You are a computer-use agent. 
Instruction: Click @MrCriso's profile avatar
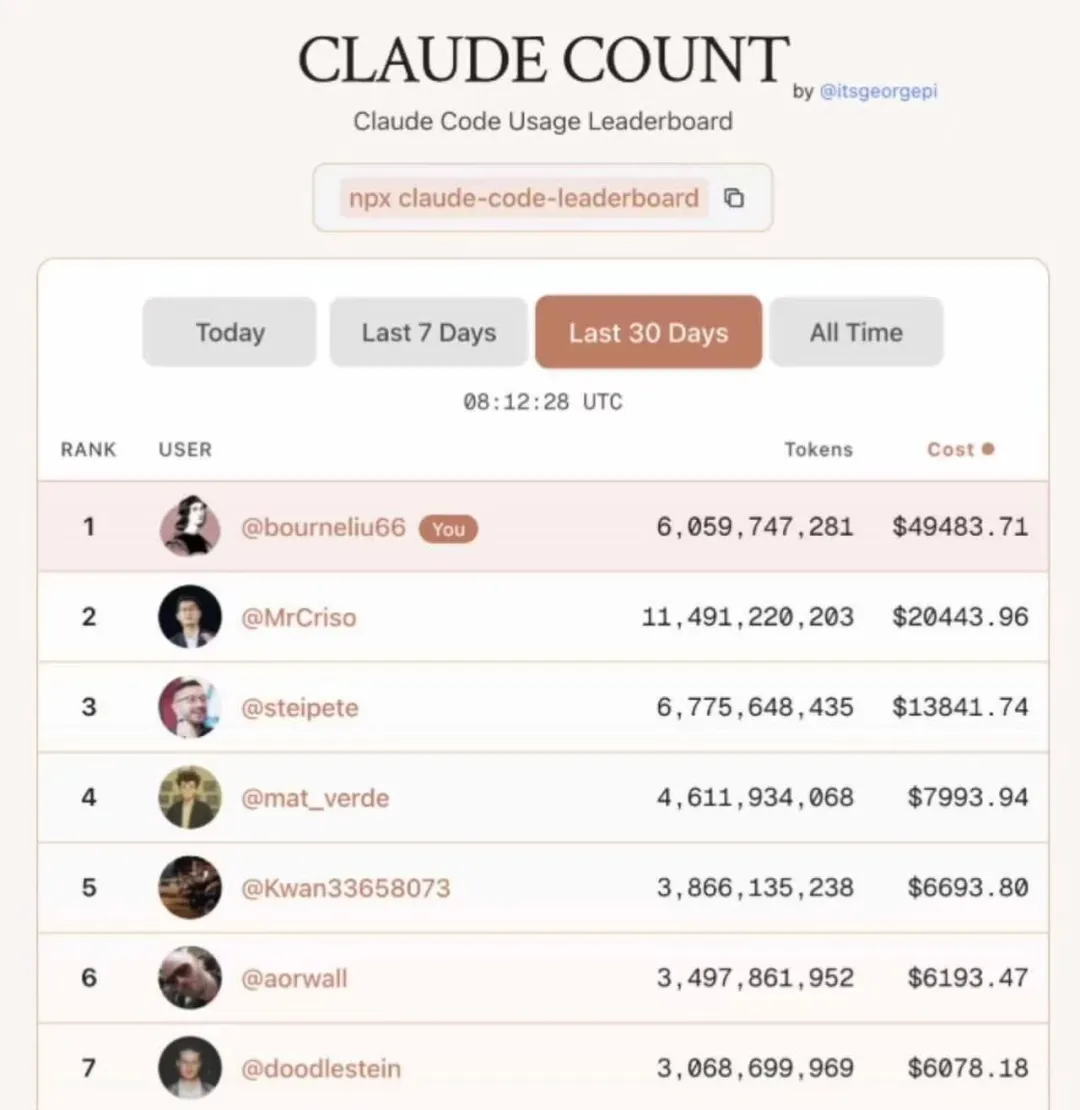click(x=189, y=617)
